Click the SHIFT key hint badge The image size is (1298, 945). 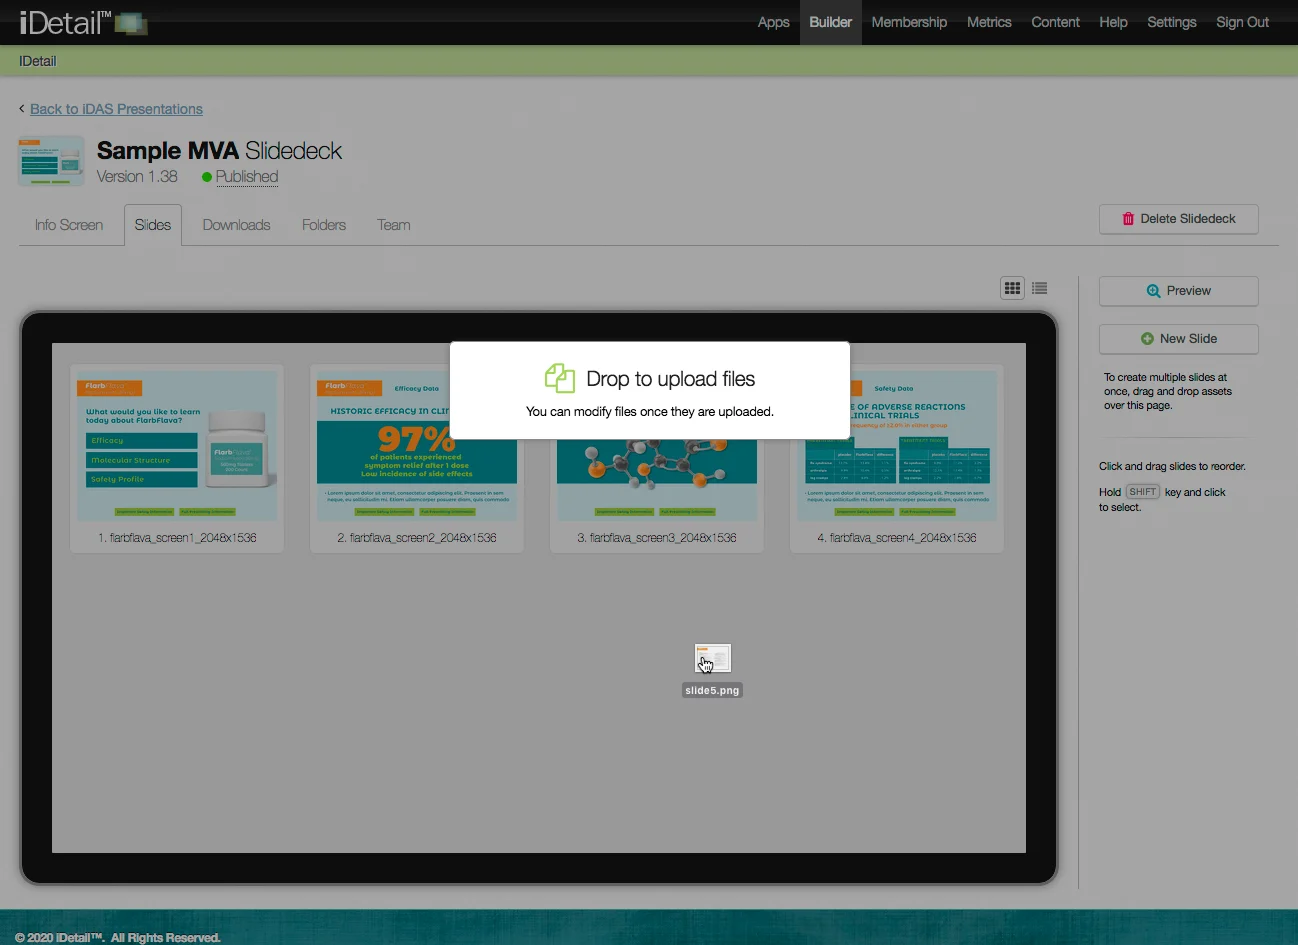coord(1143,492)
